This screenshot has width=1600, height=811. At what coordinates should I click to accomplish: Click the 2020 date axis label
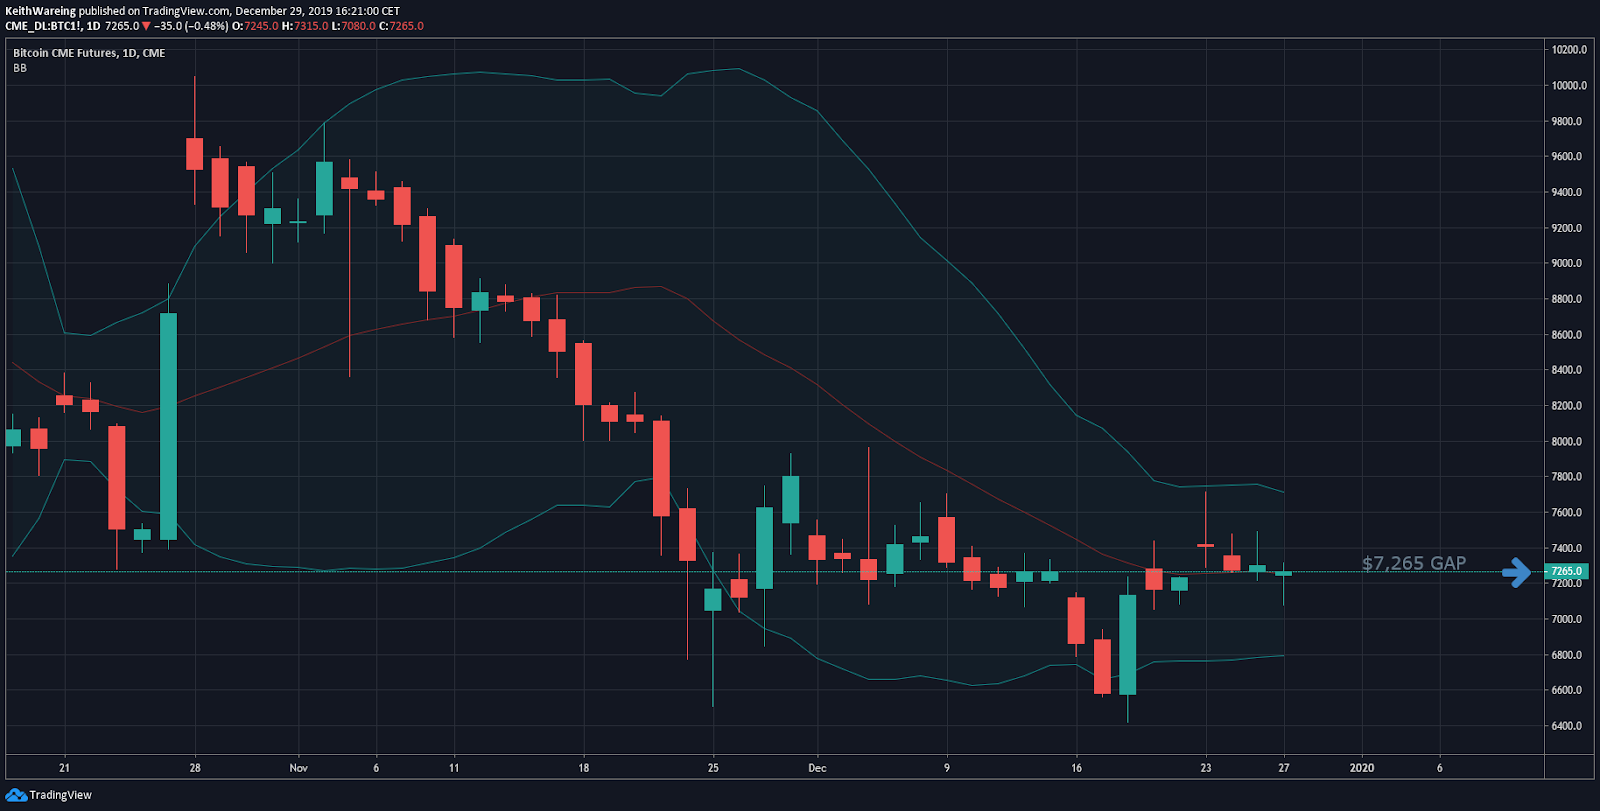(1362, 768)
